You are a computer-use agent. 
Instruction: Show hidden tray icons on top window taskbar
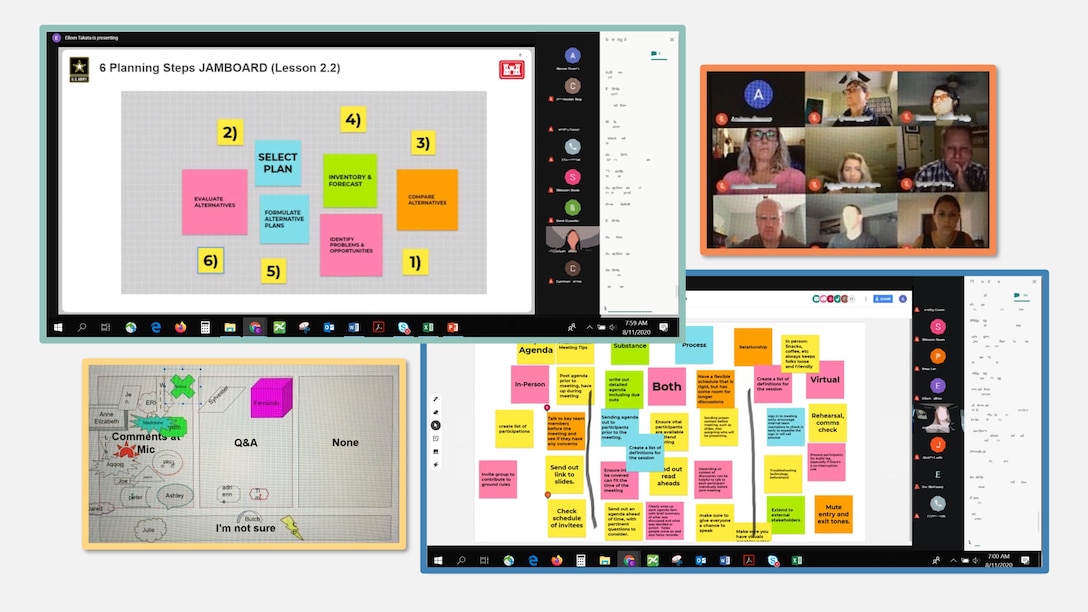click(x=589, y=328)
